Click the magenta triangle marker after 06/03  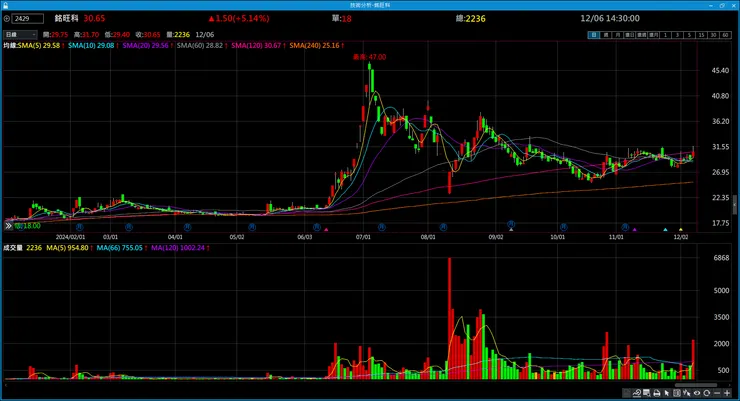click(326, 230)
